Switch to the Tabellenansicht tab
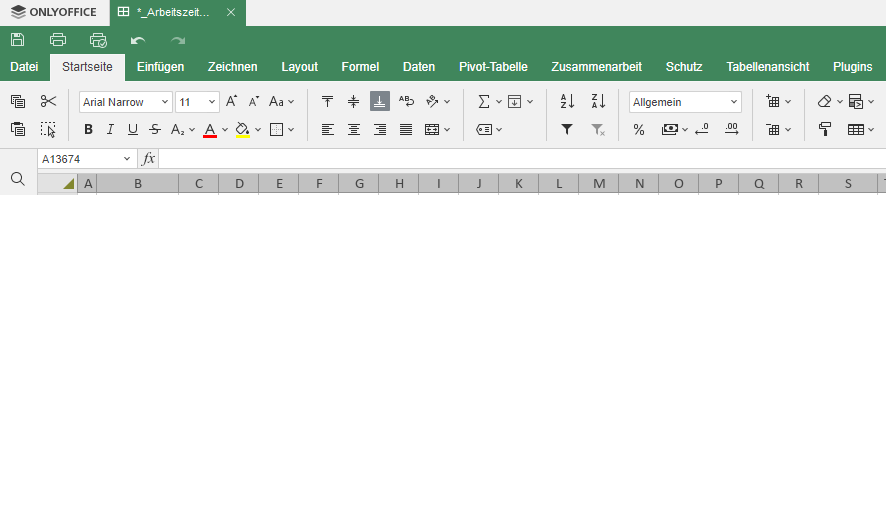Screen dimensions: 886x526 (768, 67)
